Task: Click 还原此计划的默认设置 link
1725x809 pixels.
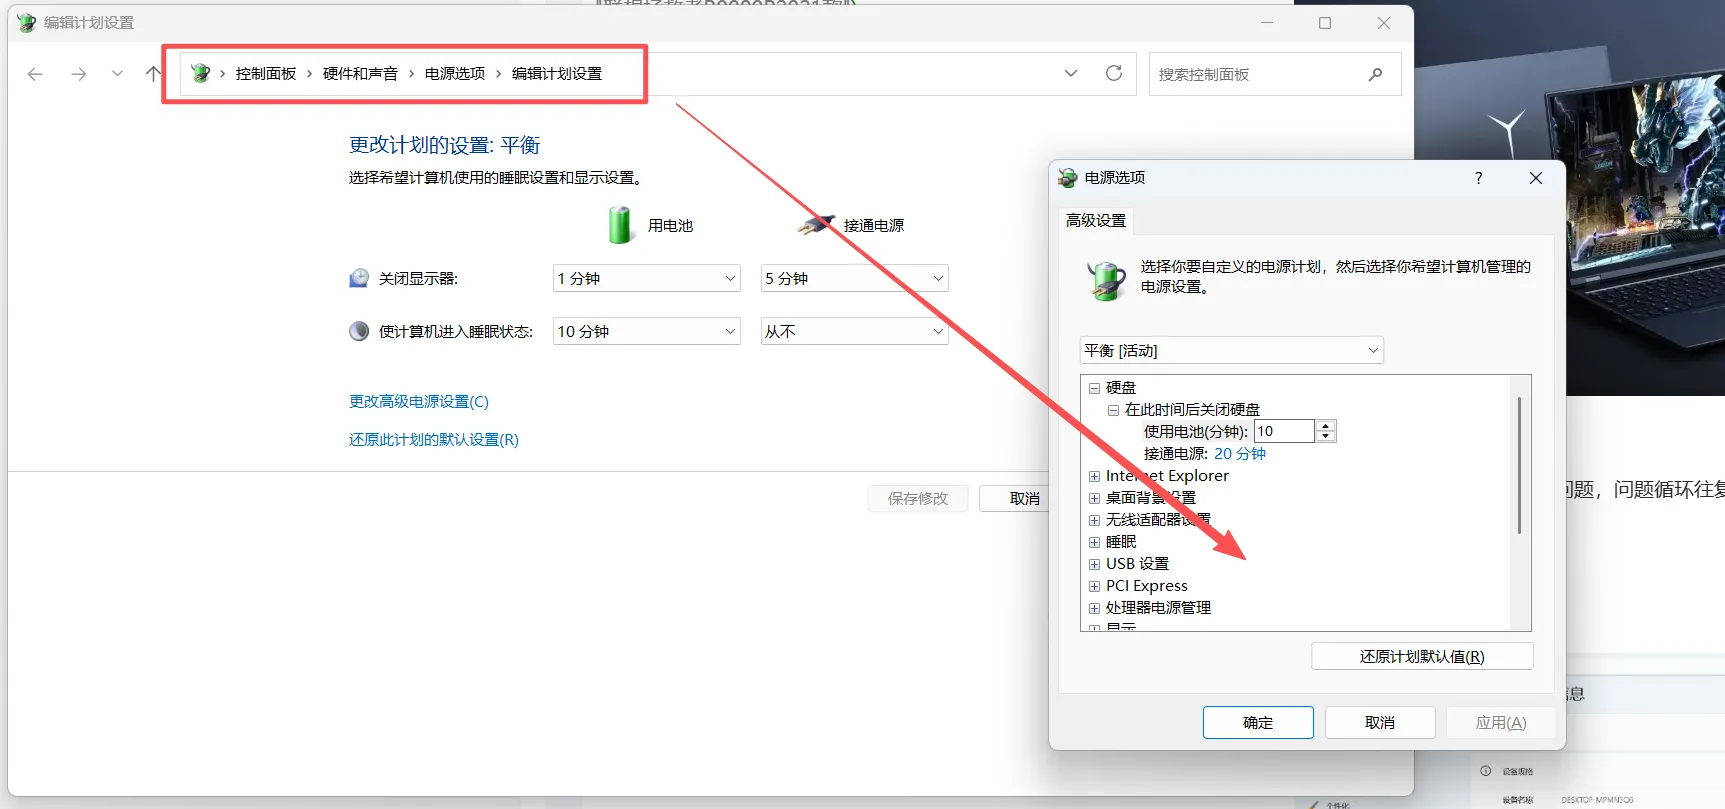Action: pyautogui.click(x=433, y=440)
